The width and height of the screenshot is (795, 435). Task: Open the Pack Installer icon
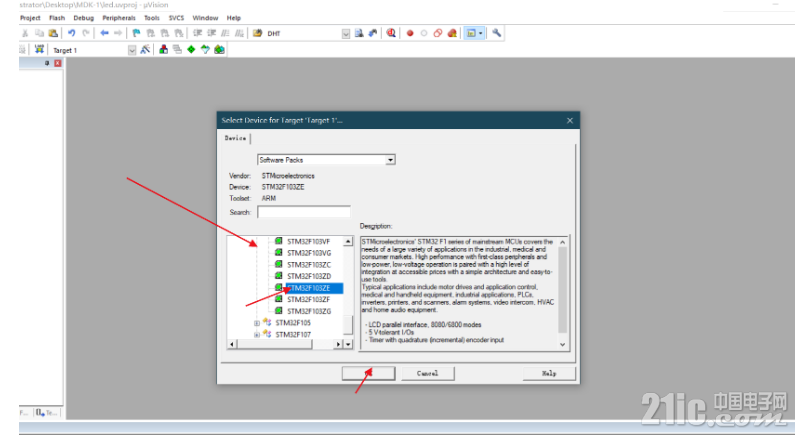click(x=220, y=49)
